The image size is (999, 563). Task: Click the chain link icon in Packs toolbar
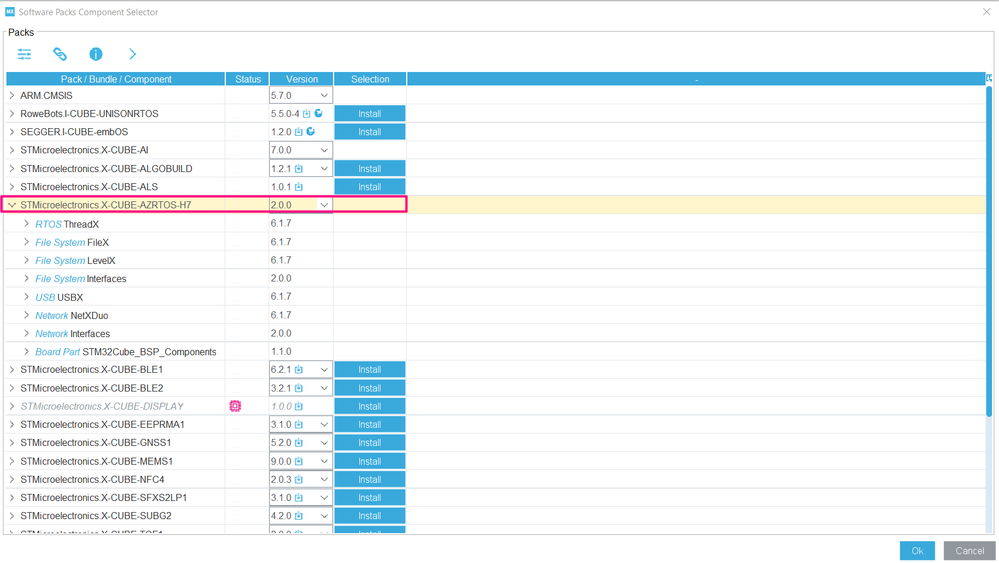click(60, 54)
